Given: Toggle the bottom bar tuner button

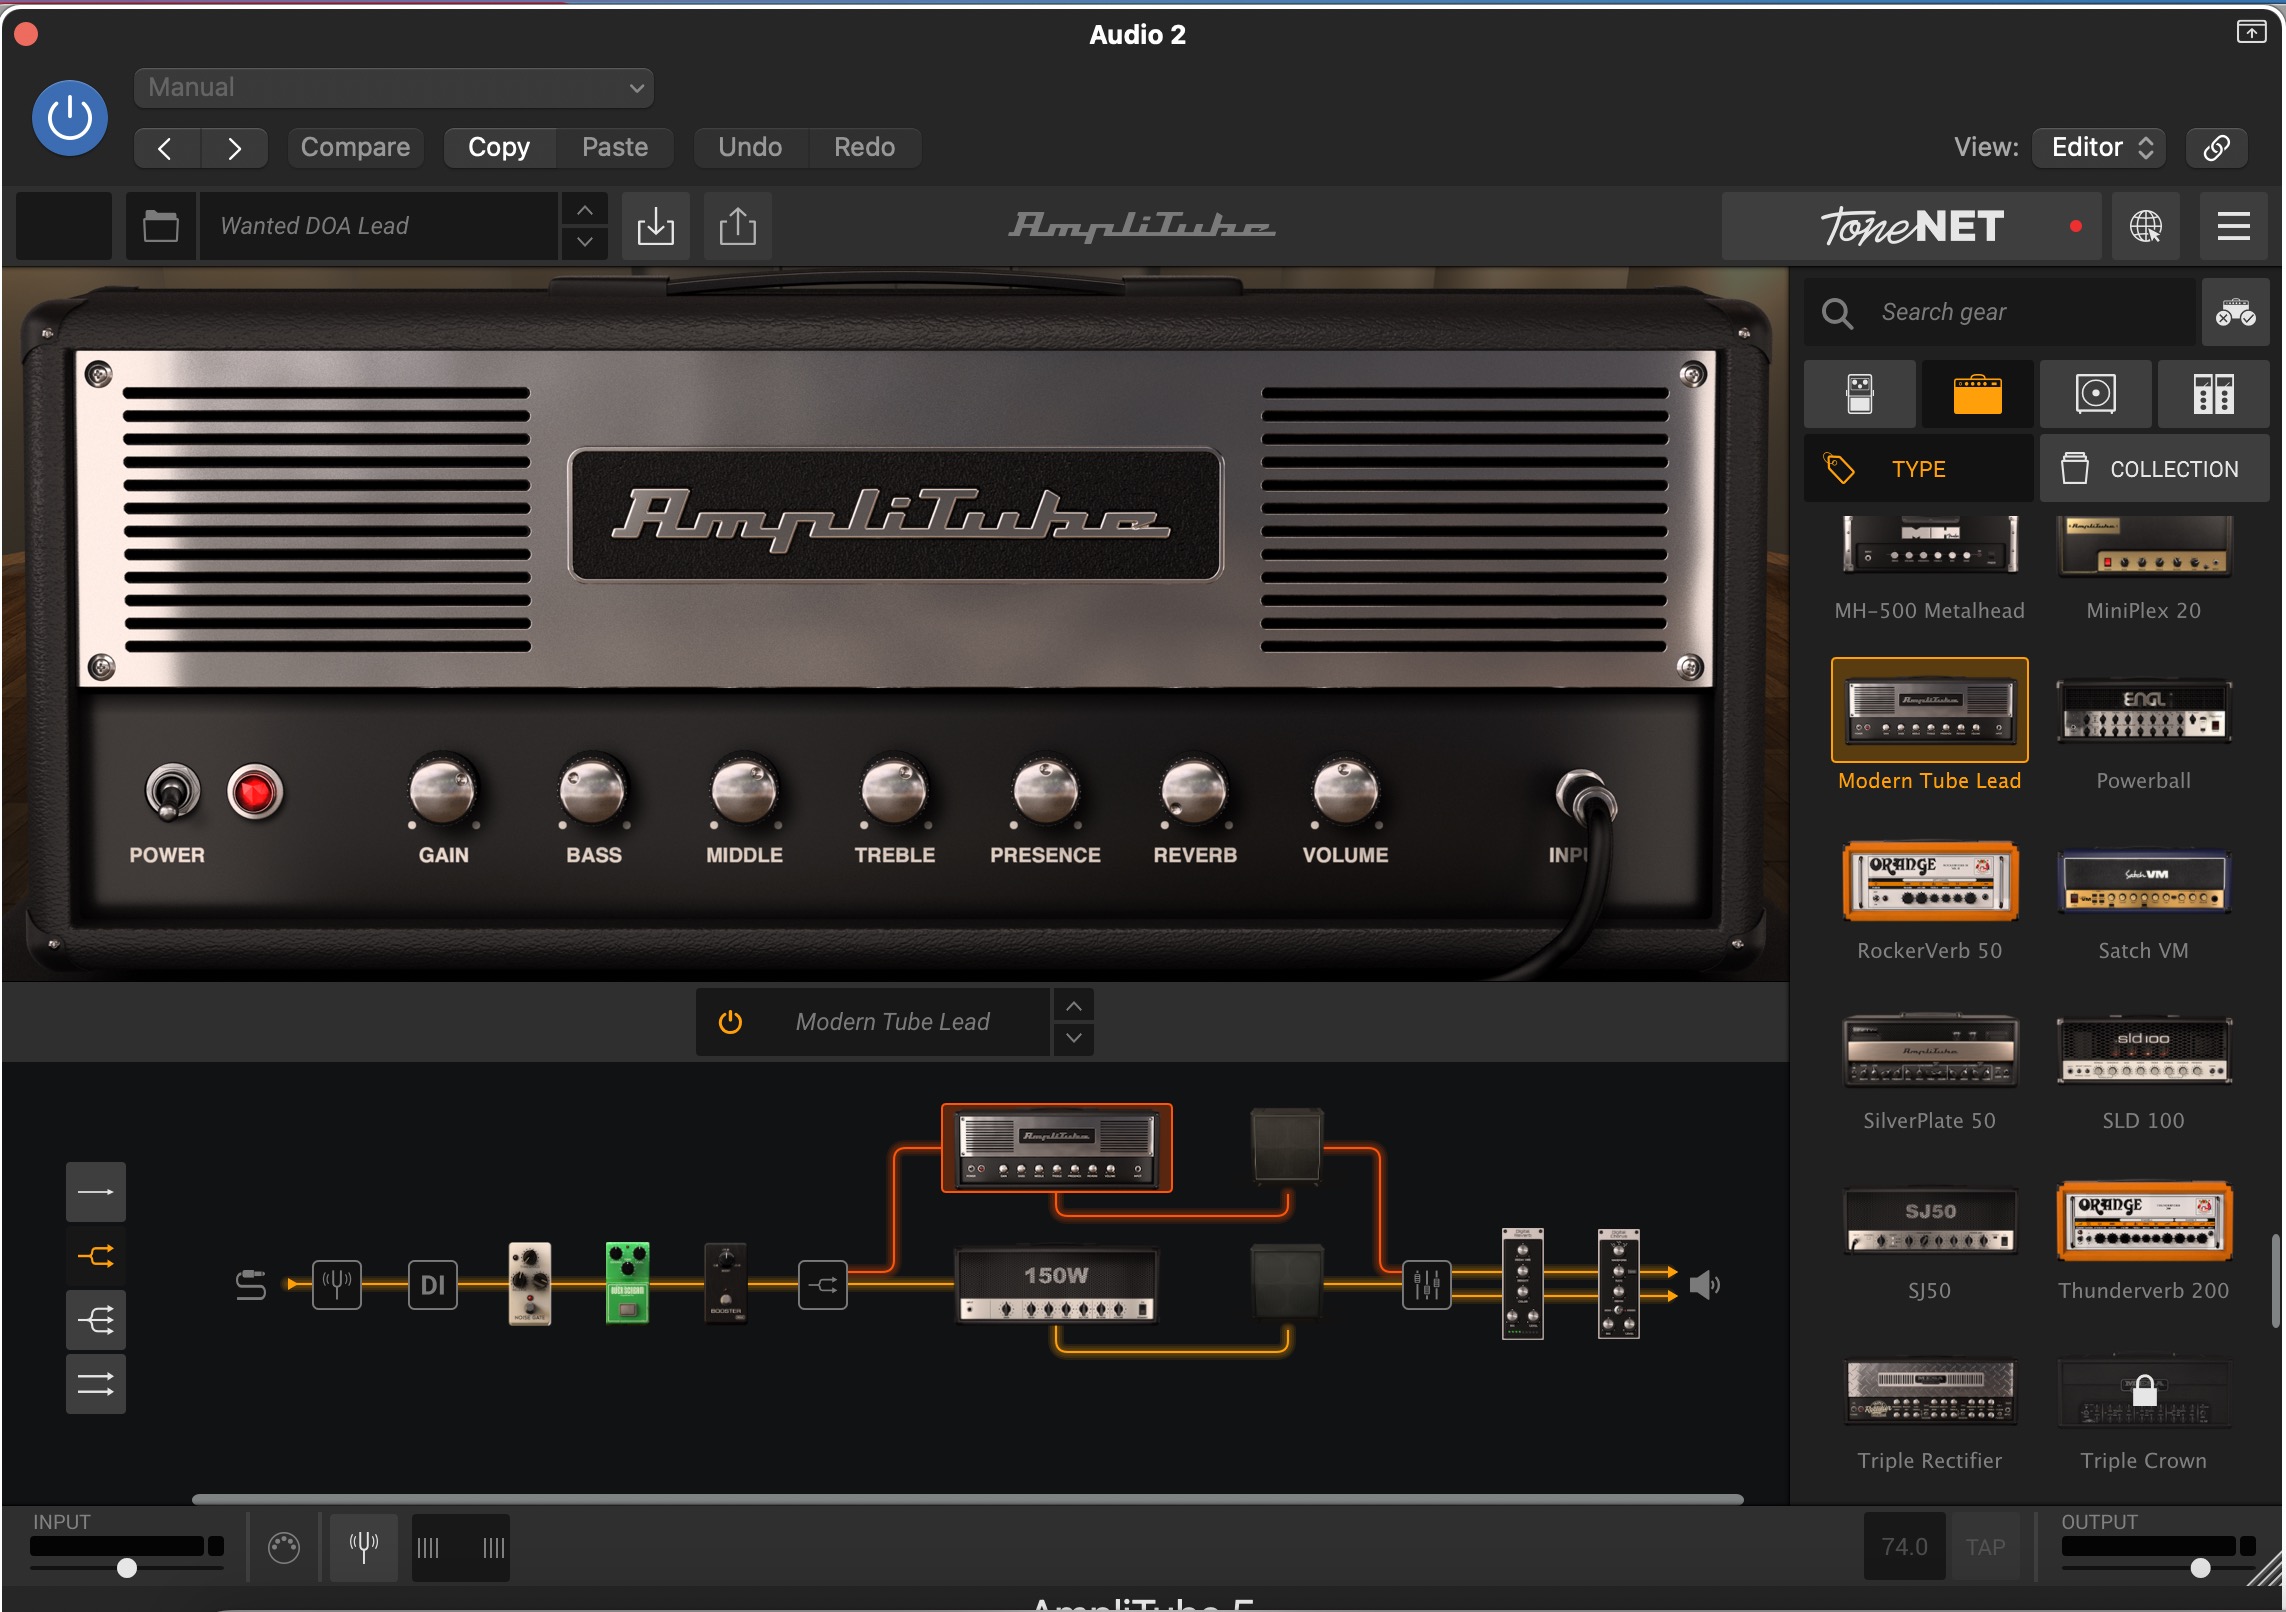Looking at the screenshot, I should click(363, 1547).
